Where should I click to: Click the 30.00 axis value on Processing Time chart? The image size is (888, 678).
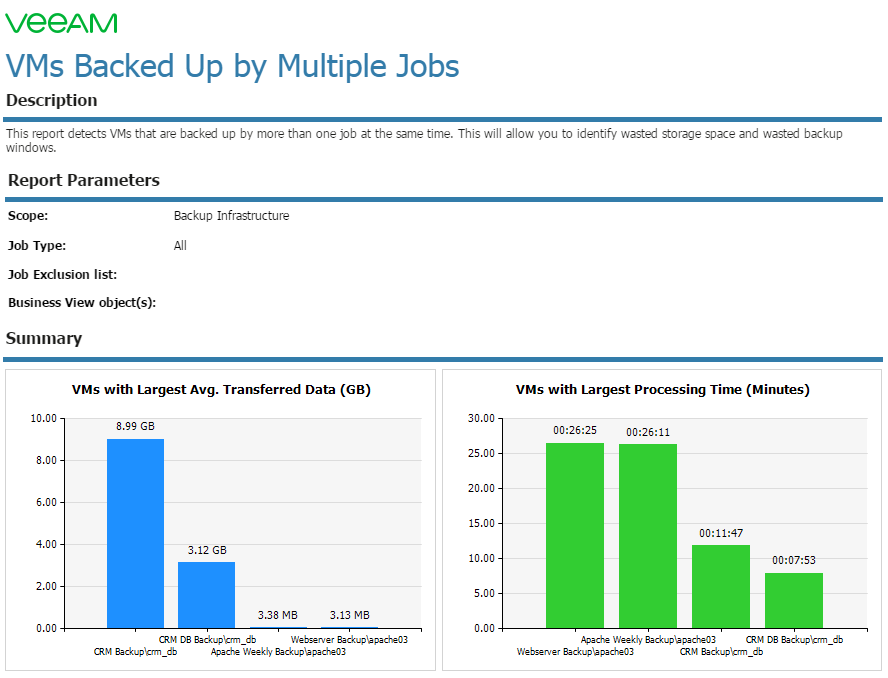(481, 419)
